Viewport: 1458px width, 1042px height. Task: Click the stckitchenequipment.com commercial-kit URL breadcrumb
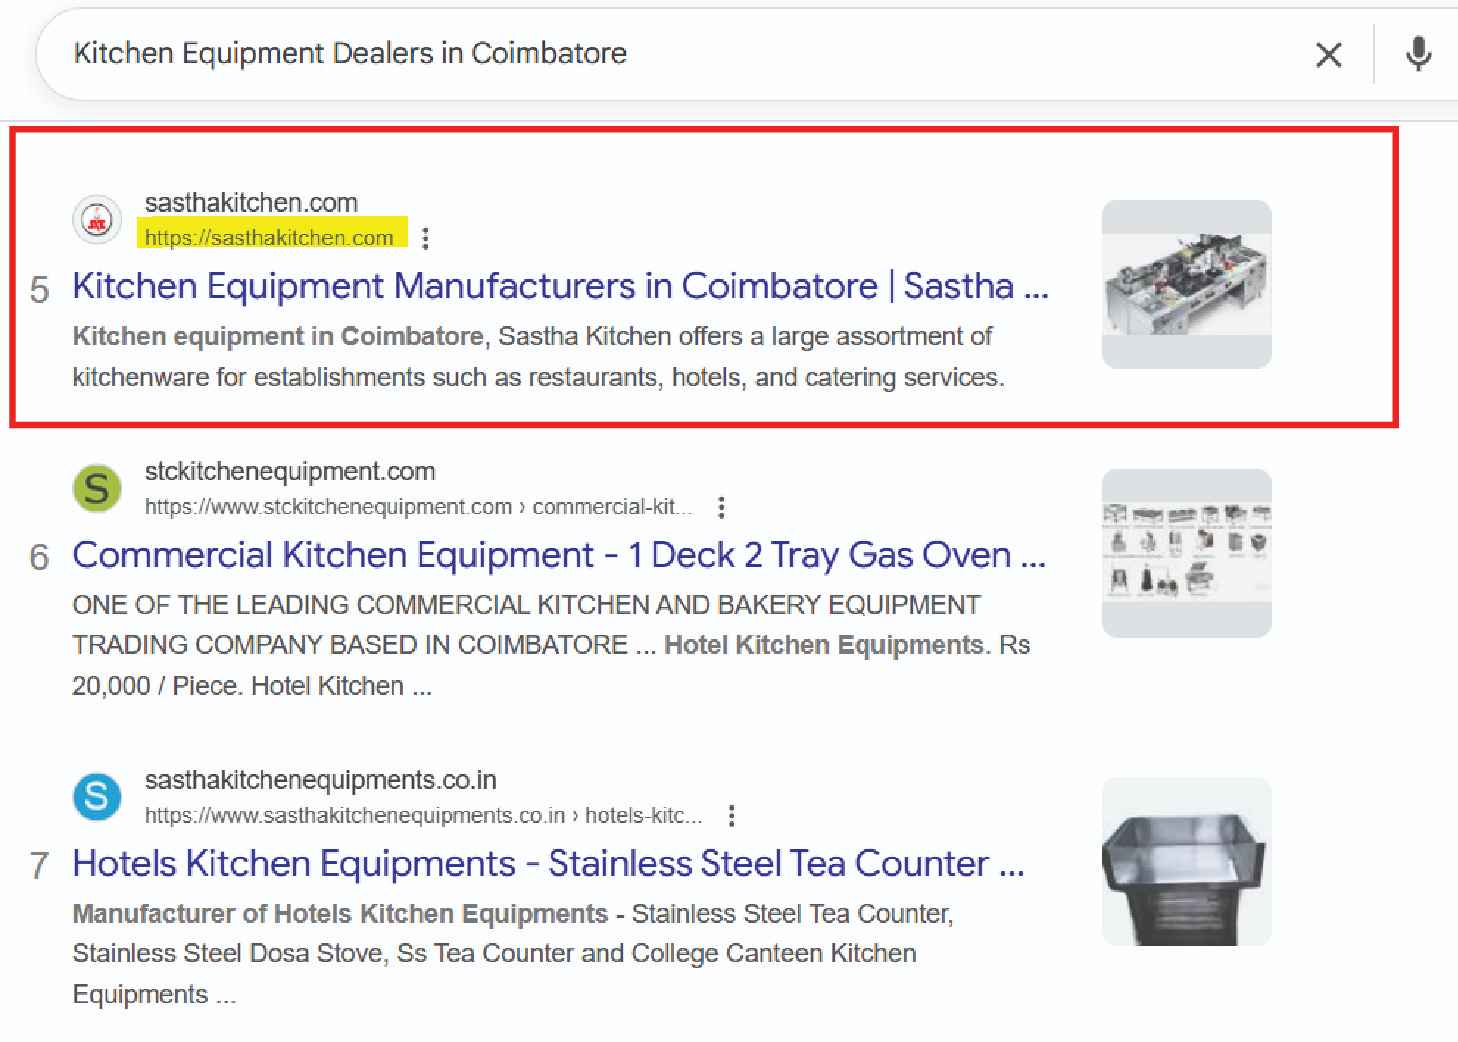(x=418, y=507)
